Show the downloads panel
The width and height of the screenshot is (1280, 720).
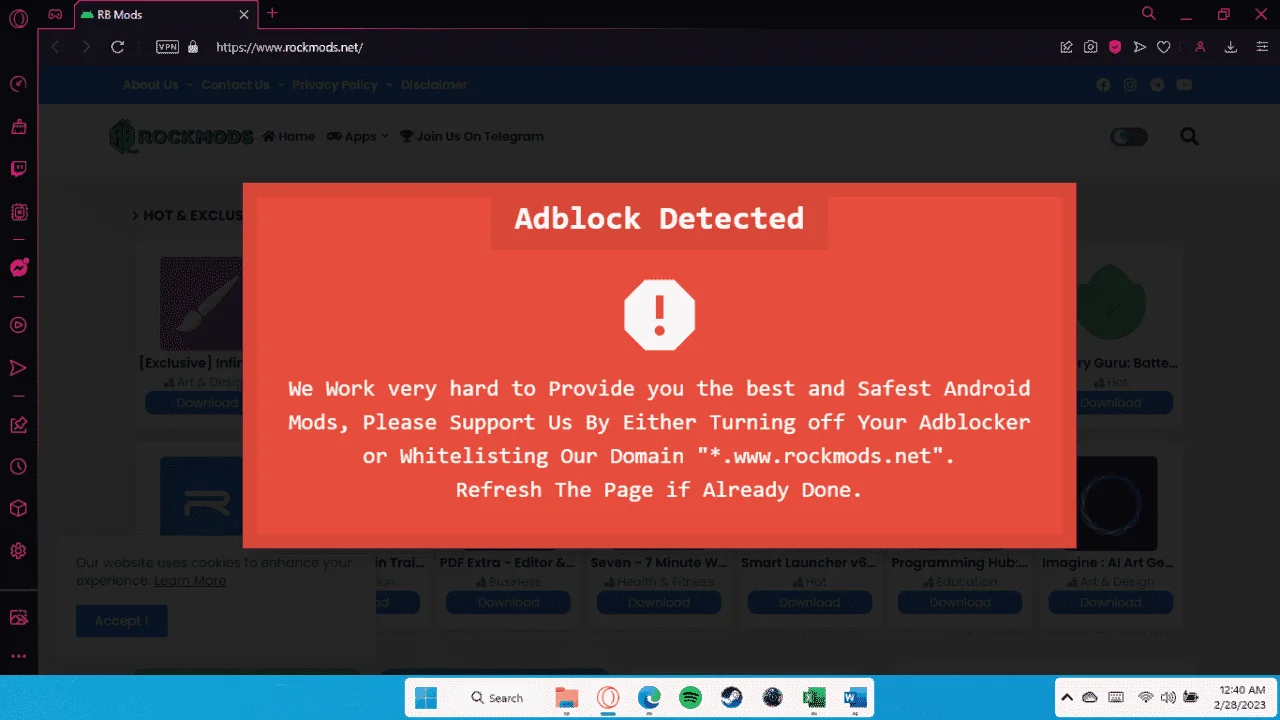point(1231,47)
